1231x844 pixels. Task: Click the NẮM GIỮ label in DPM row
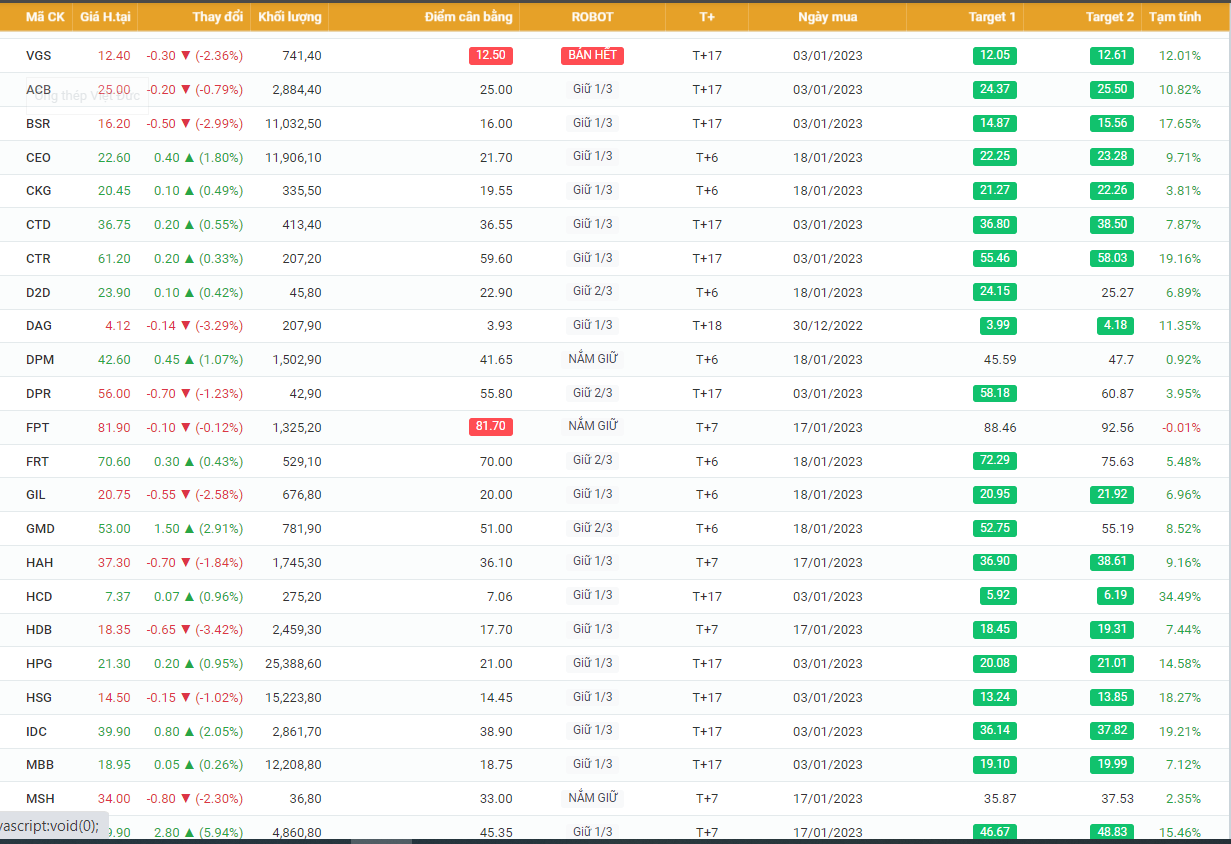pyautogui.click(x=593, y=359)
